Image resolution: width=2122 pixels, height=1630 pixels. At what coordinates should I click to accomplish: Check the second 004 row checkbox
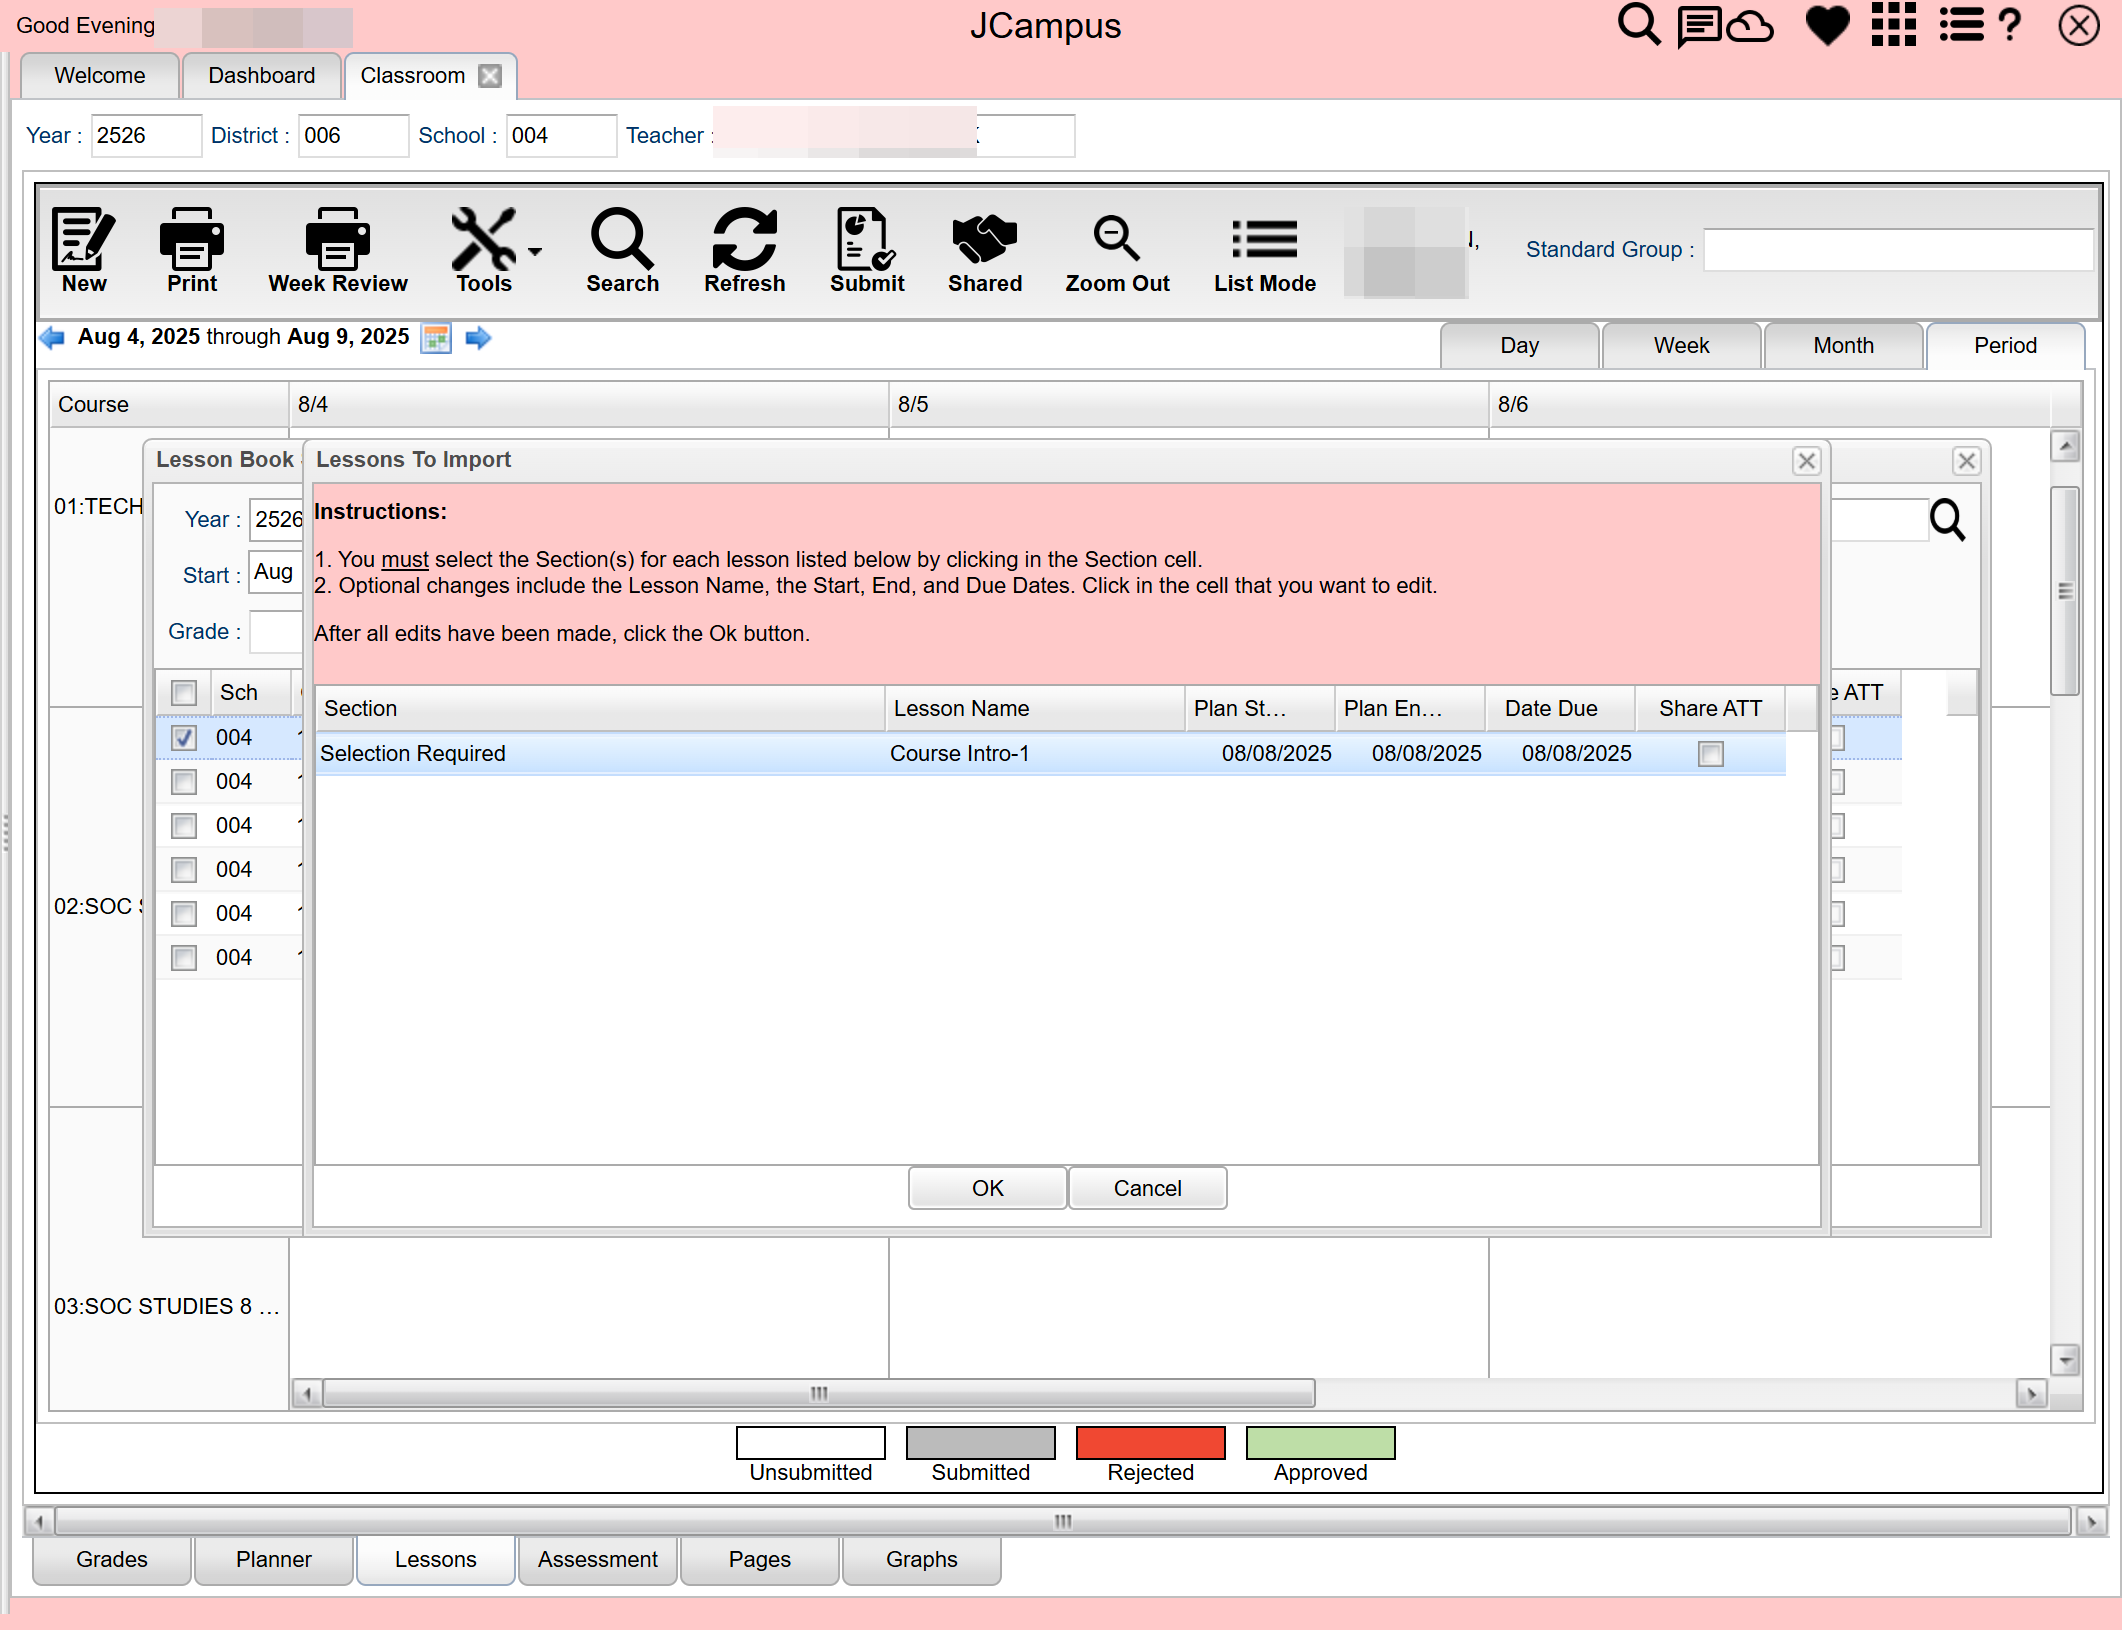point(184,782)
